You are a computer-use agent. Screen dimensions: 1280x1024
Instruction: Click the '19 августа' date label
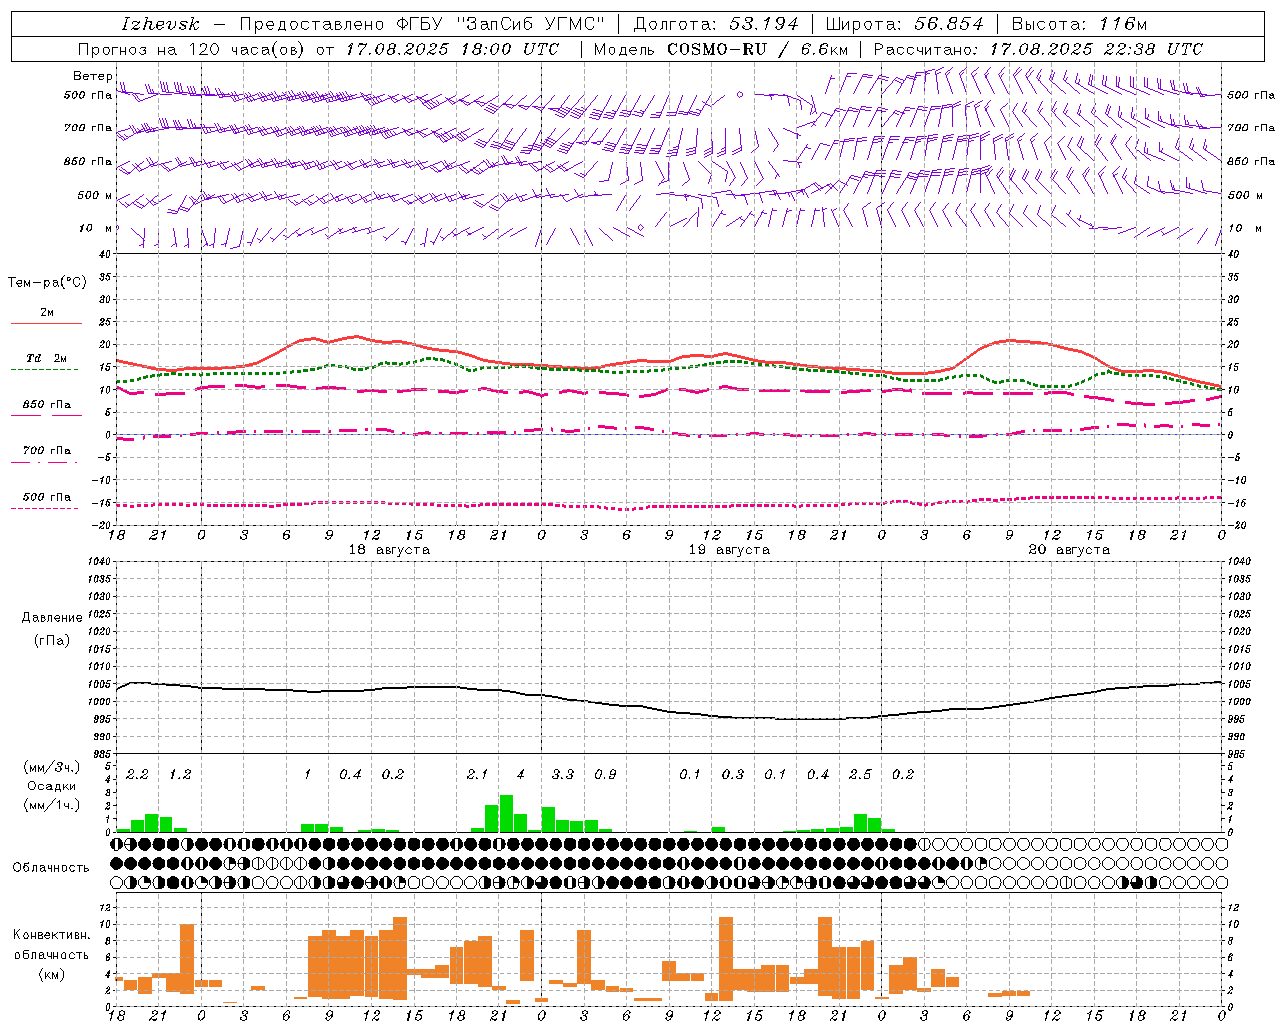729,550
